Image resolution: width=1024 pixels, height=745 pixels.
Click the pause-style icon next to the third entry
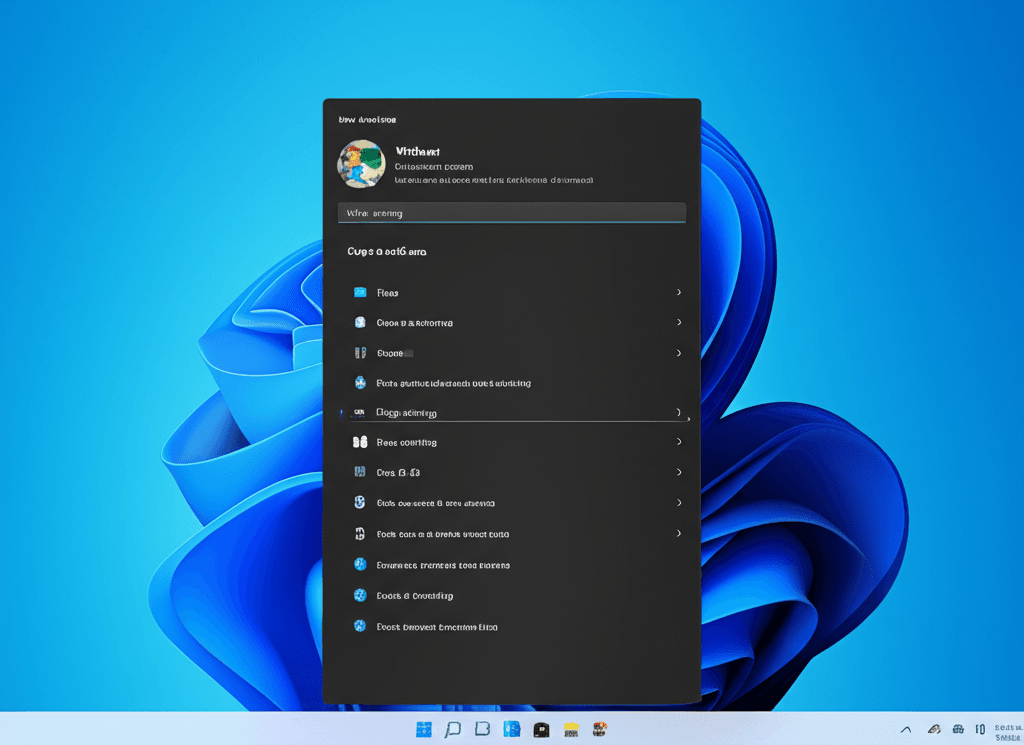(x=359, y=352)
